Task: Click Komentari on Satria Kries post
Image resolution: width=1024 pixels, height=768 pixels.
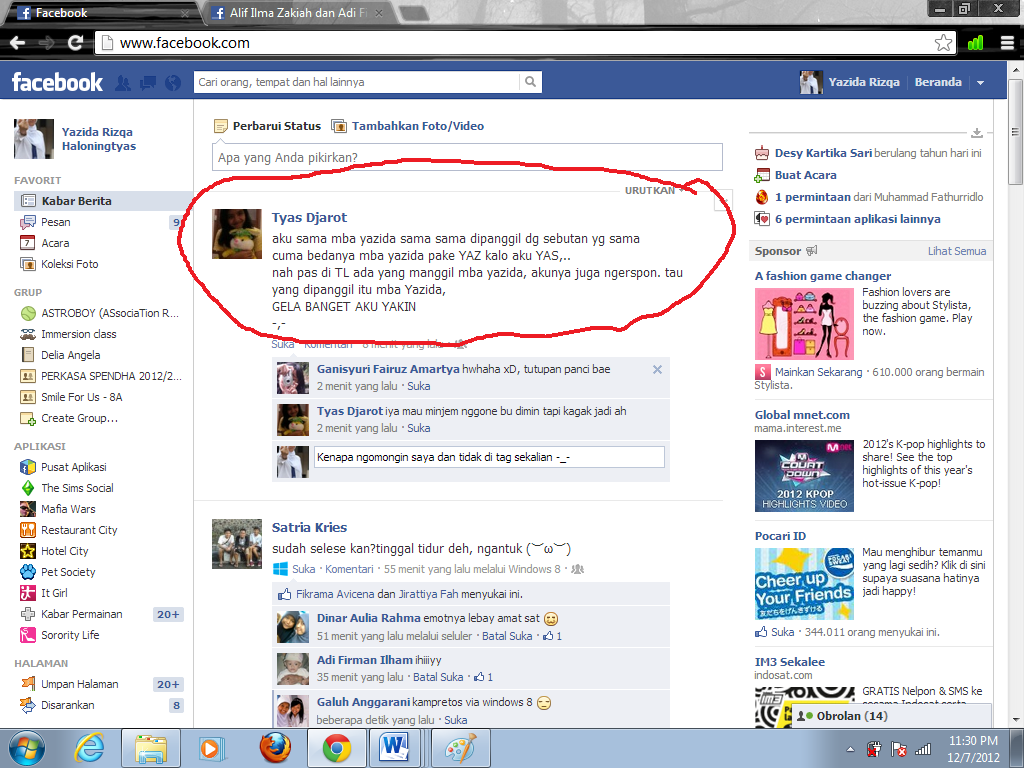Action: pos(349,569)
